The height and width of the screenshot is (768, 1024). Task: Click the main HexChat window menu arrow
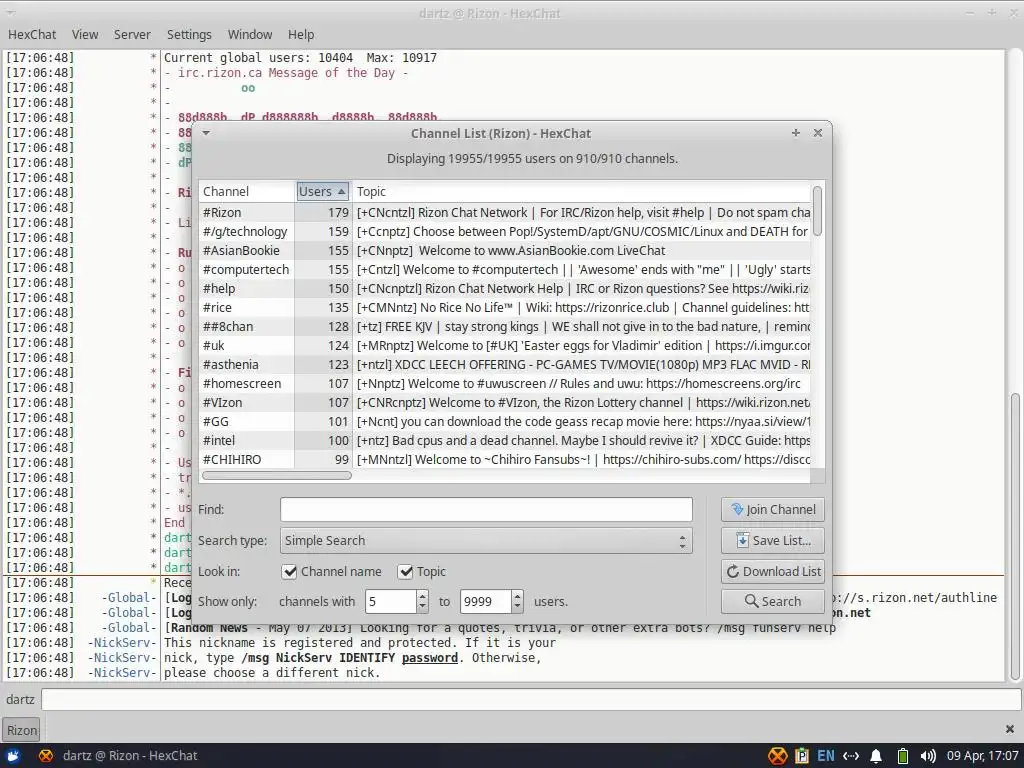pyautogui.click(x=10, y=13)
